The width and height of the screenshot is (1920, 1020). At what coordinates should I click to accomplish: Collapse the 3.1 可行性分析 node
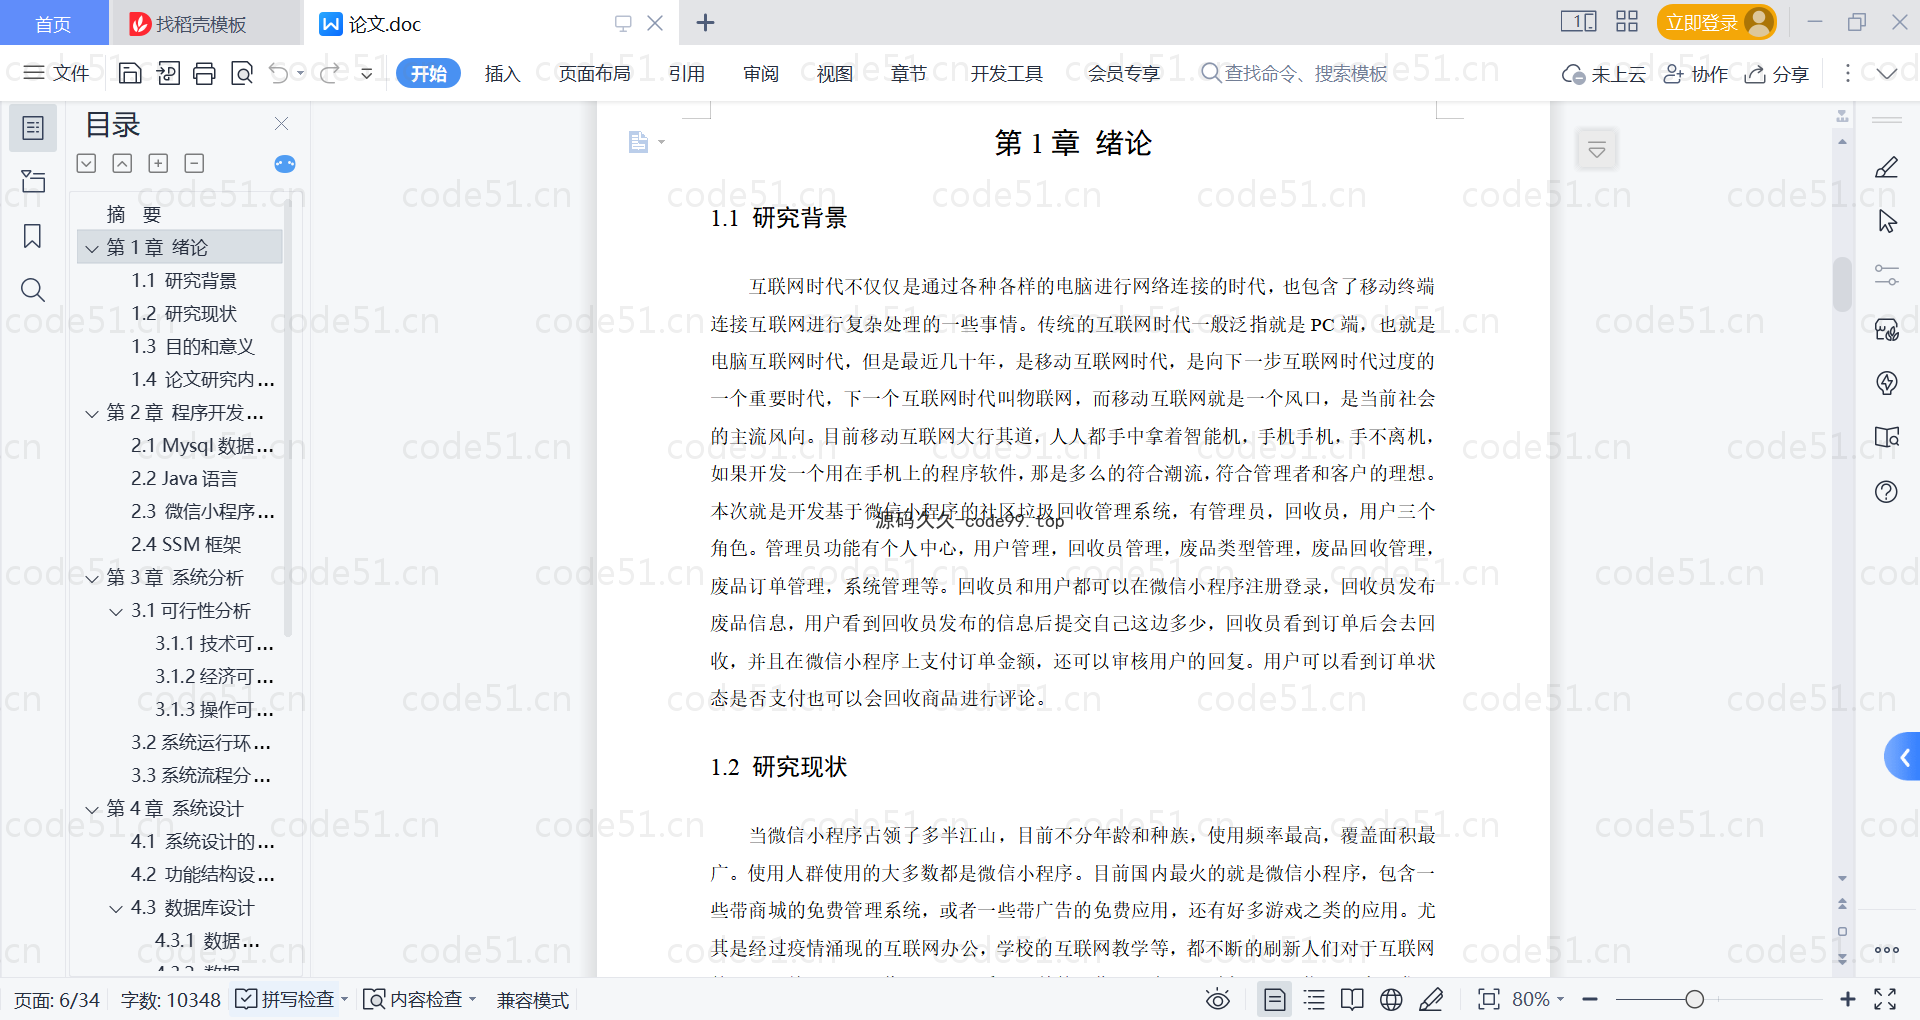tap(116, 611)
